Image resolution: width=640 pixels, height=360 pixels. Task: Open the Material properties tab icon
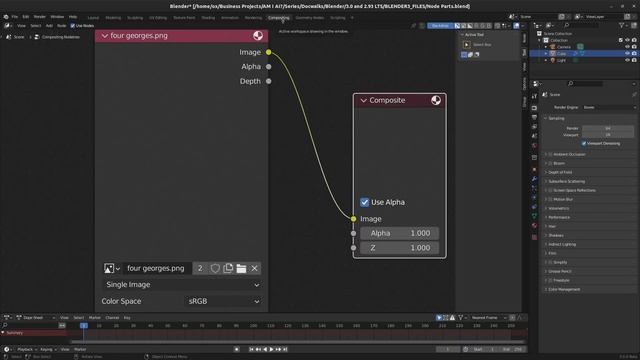(534, 225)
